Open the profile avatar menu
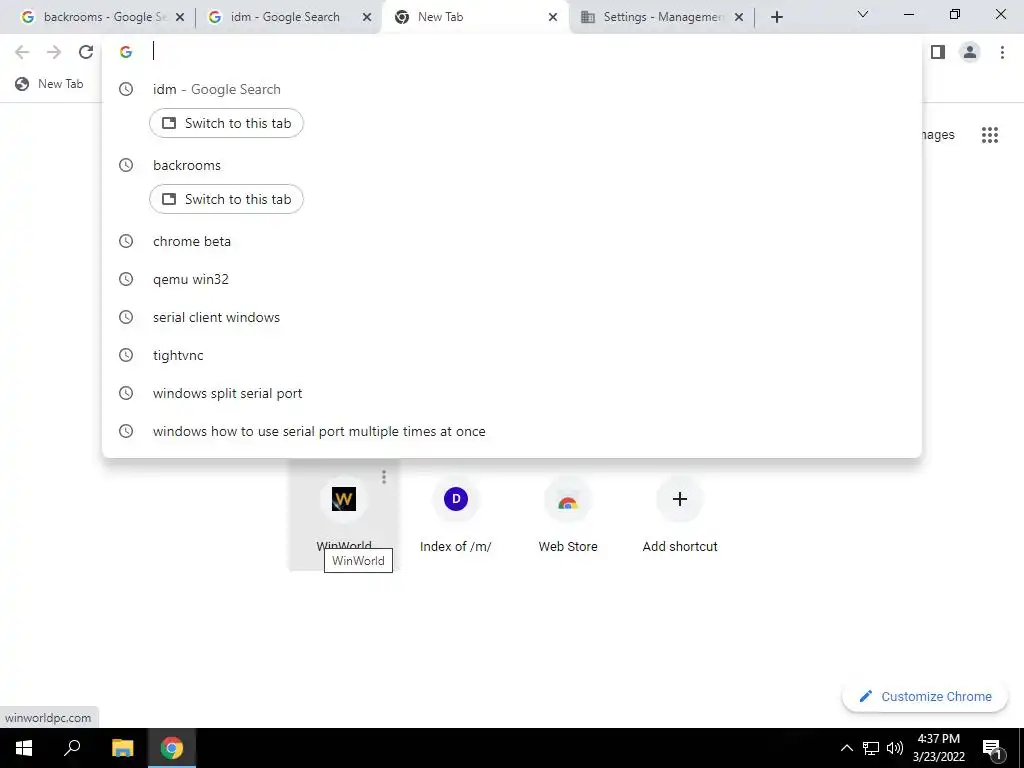The image size is (1024, 768). click(x=970, y=52)
